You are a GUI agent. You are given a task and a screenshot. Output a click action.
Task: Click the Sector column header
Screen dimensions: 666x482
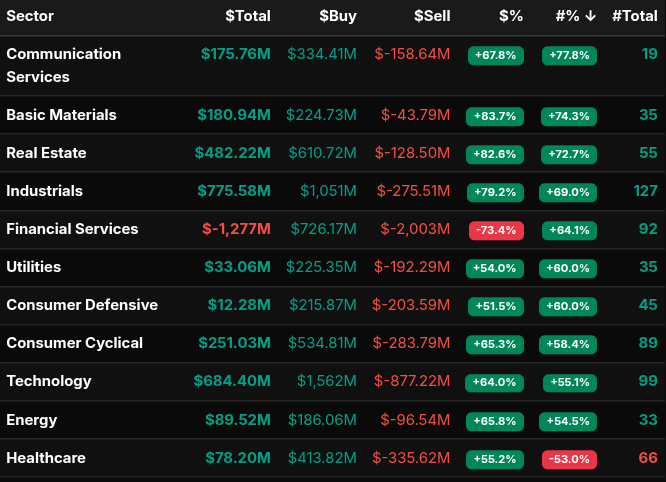(30, 16)
